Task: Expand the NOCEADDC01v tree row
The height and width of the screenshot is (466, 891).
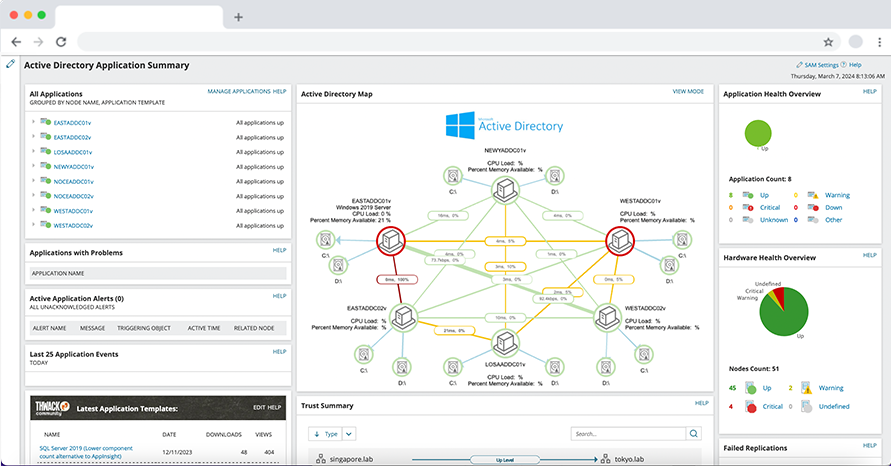Action: click(x=34, y=181)
